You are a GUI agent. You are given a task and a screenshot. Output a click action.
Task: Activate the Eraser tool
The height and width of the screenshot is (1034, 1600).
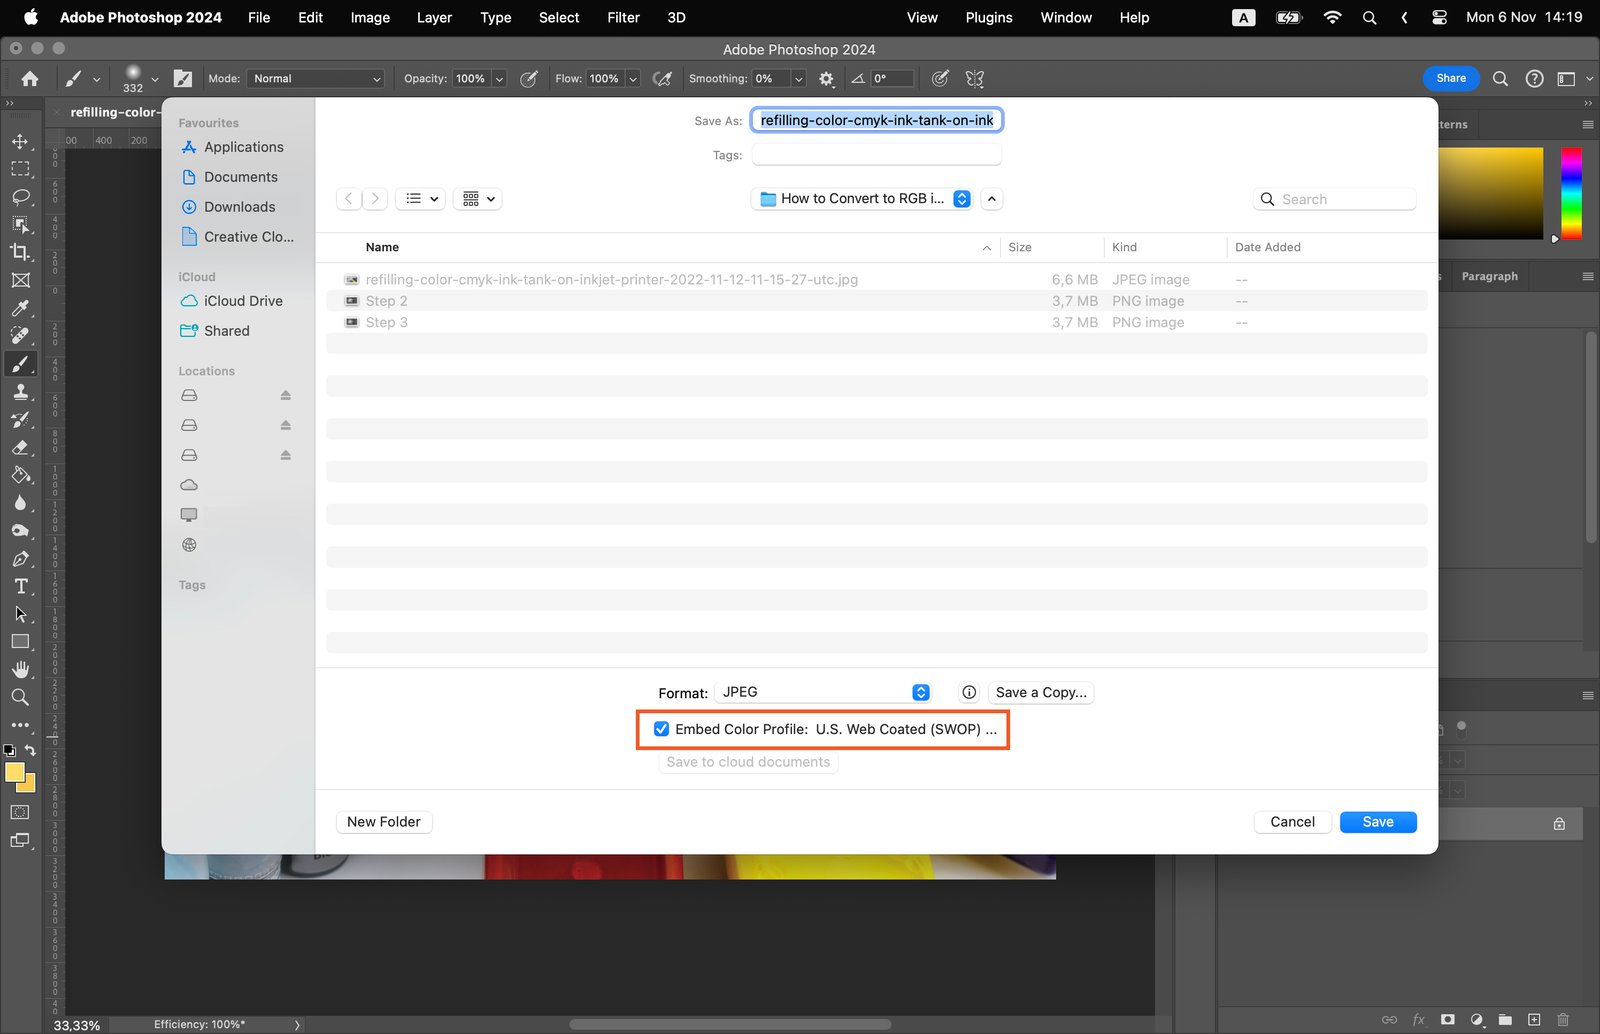coord(20,448)
